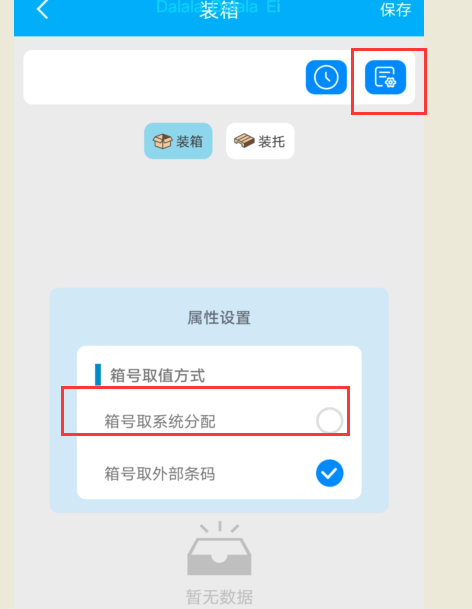Click the 暂无数据 placeholder text
This screenshot has height=609, width=472.
tap(219, 597)
